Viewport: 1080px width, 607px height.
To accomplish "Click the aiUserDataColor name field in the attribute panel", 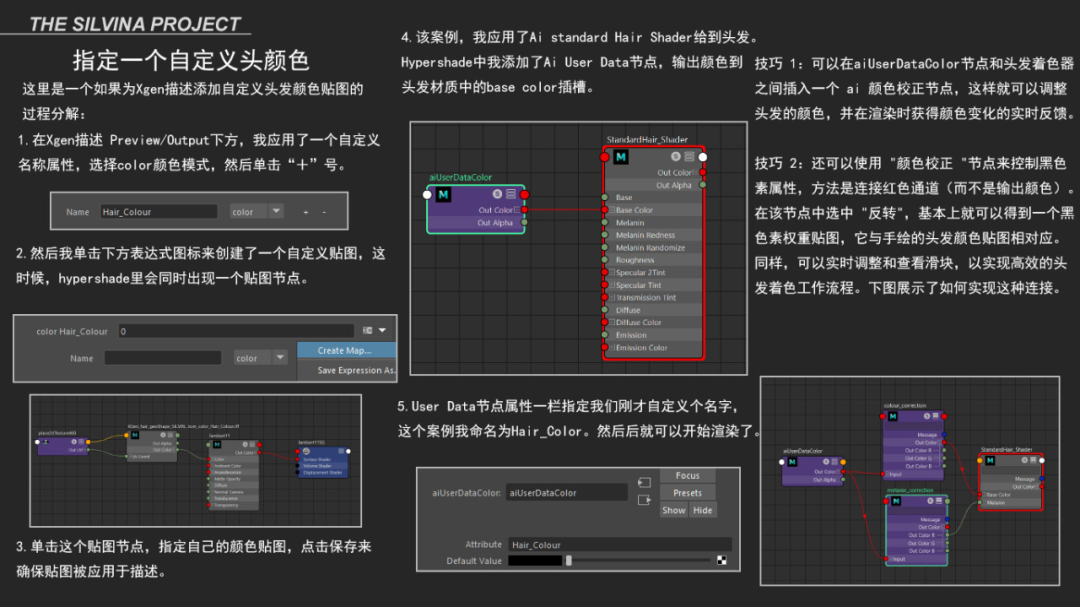I will click(567, 493).
